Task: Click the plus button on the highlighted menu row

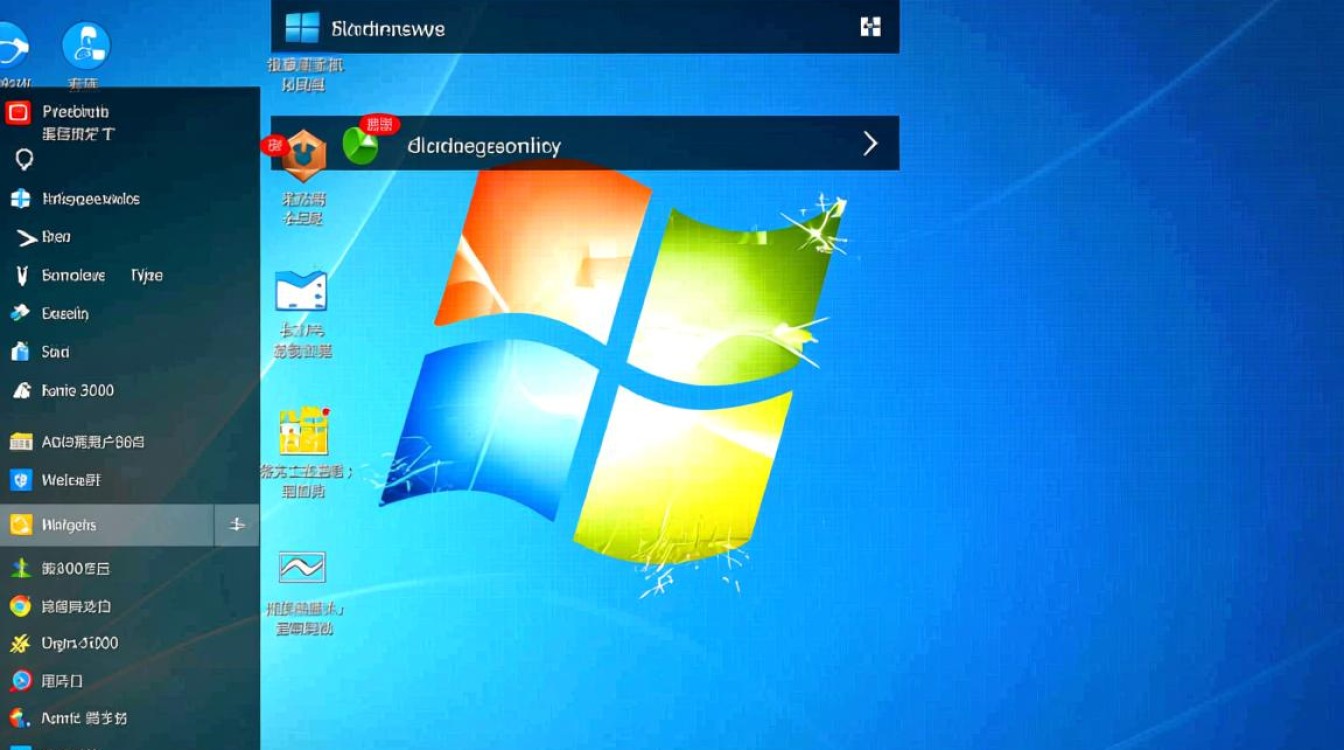Action: tap(237, 524)
